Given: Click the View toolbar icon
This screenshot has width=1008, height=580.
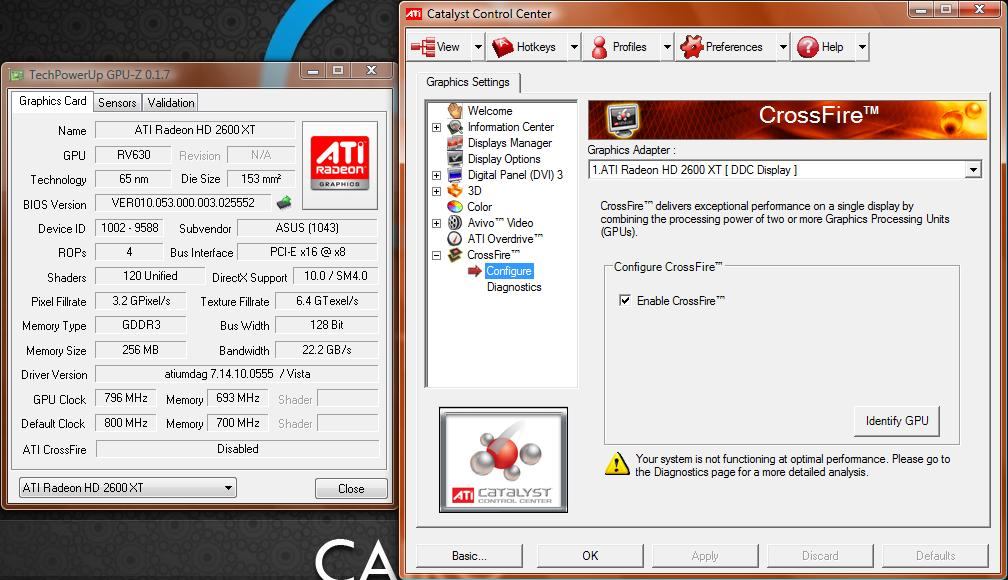Looking at the screenshot, I should pyautogui.click(x=423, y=47).
